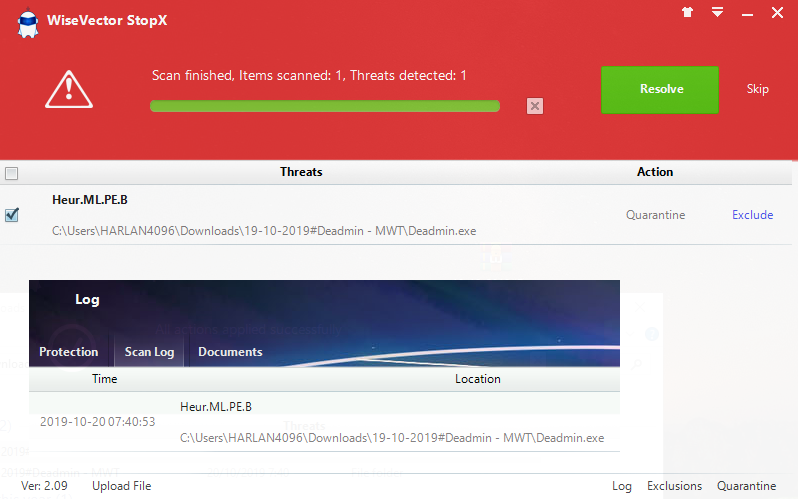This screenshot has width=798, height=499.
Task: Select the Deadmin.exe path in threat list
Action: pyautogui.click(x=264, y=231)
